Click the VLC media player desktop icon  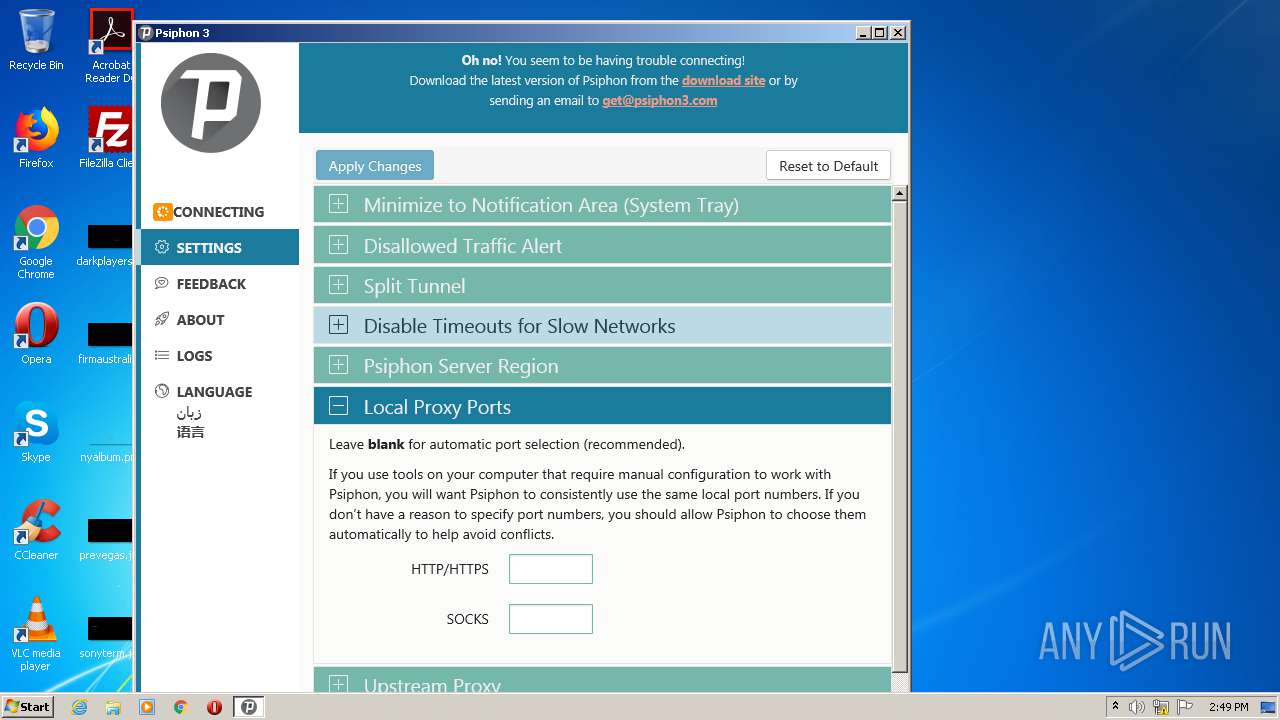[x=36, y=634]
